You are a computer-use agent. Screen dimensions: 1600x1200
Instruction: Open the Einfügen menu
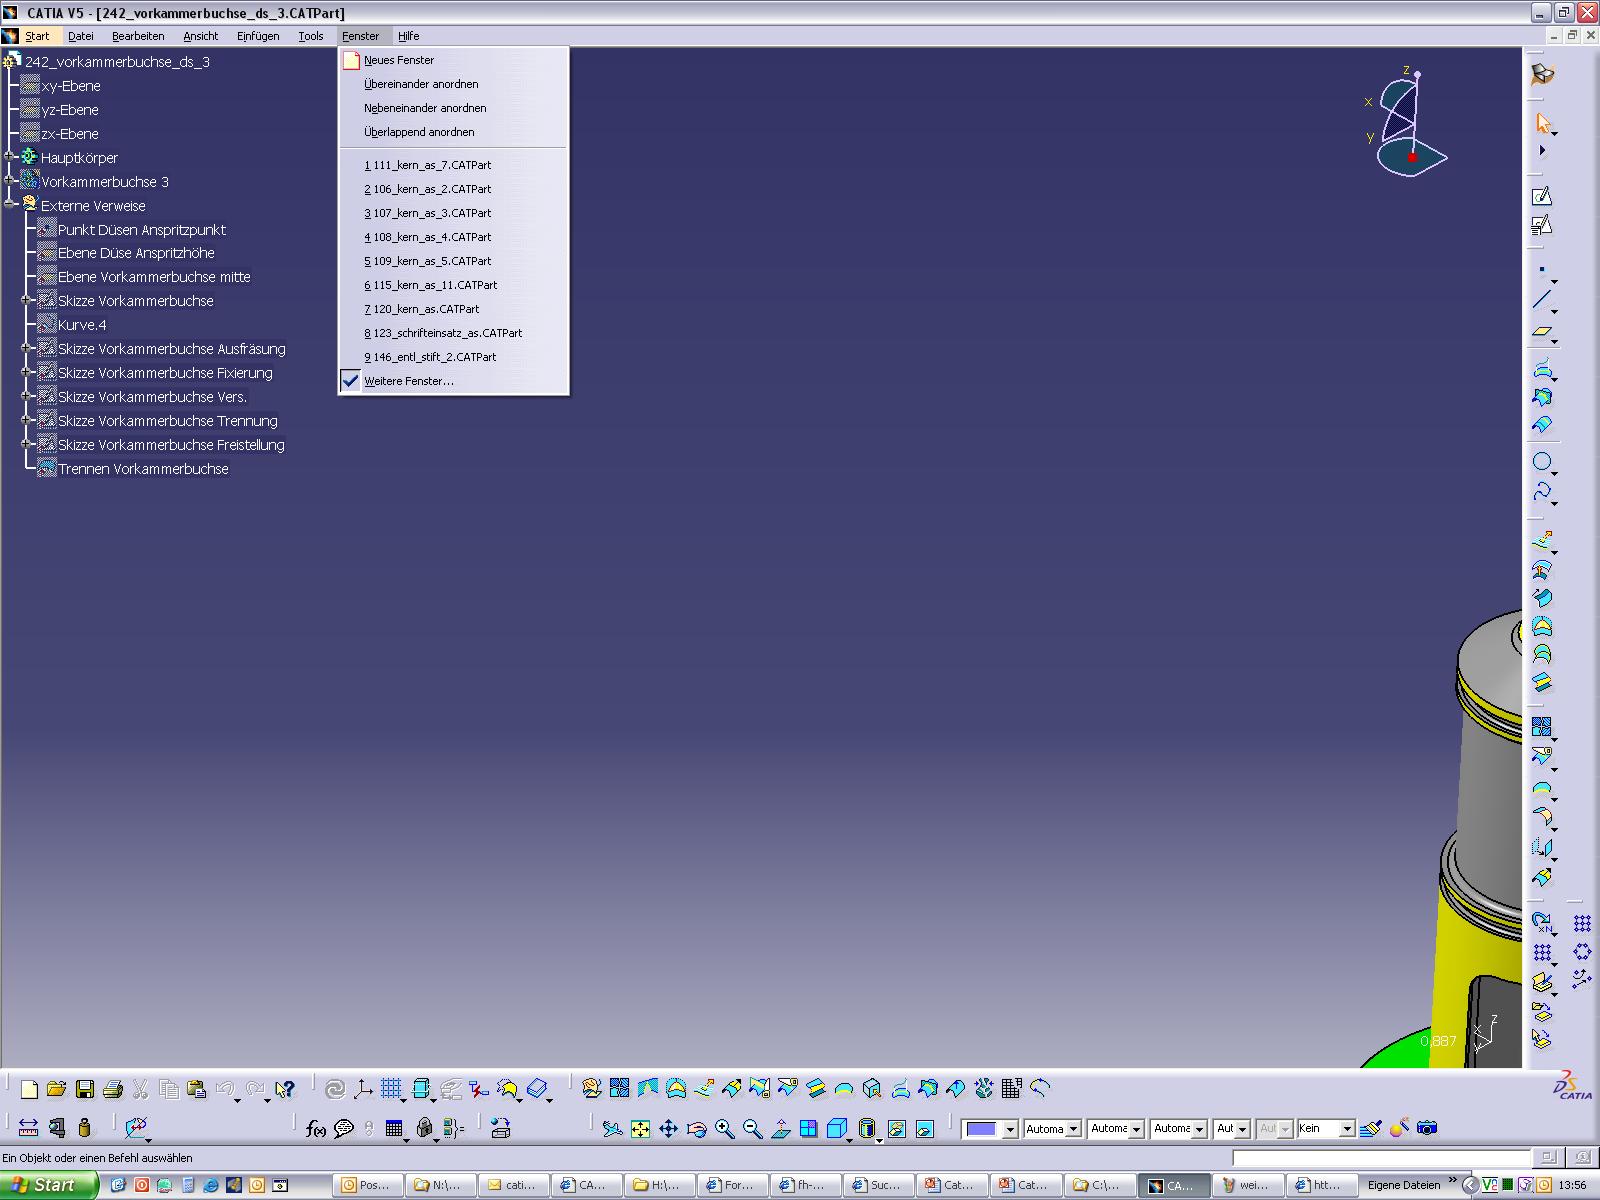[x=258, y=36]
